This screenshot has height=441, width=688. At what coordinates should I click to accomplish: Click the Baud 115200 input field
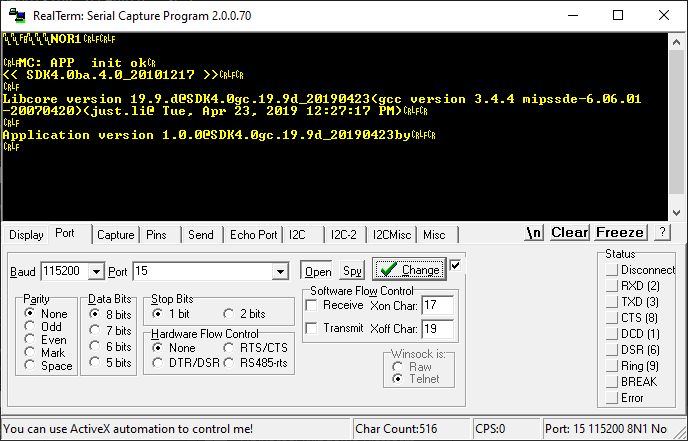click(x=64, y=272)
